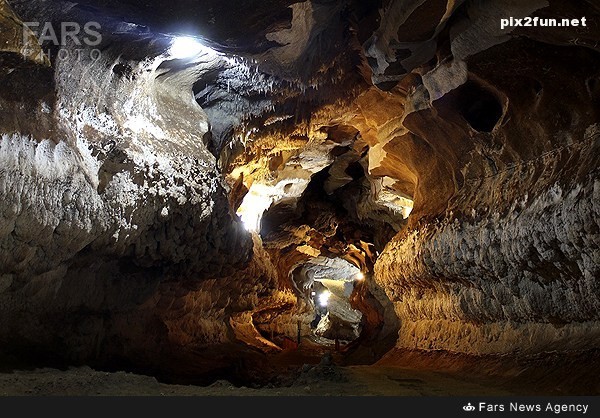
Task: Open the pix2fun.net watermark link
Action: [543, 21]
